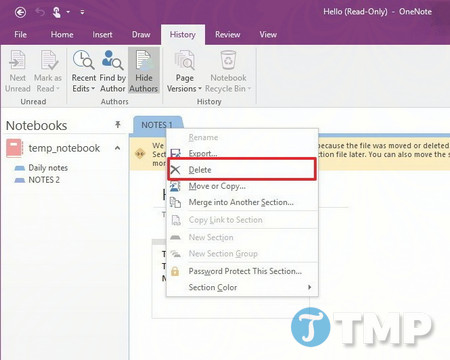
Task: Open Section Color submenu
Action: pyautogui.click(x=242, y=287)
